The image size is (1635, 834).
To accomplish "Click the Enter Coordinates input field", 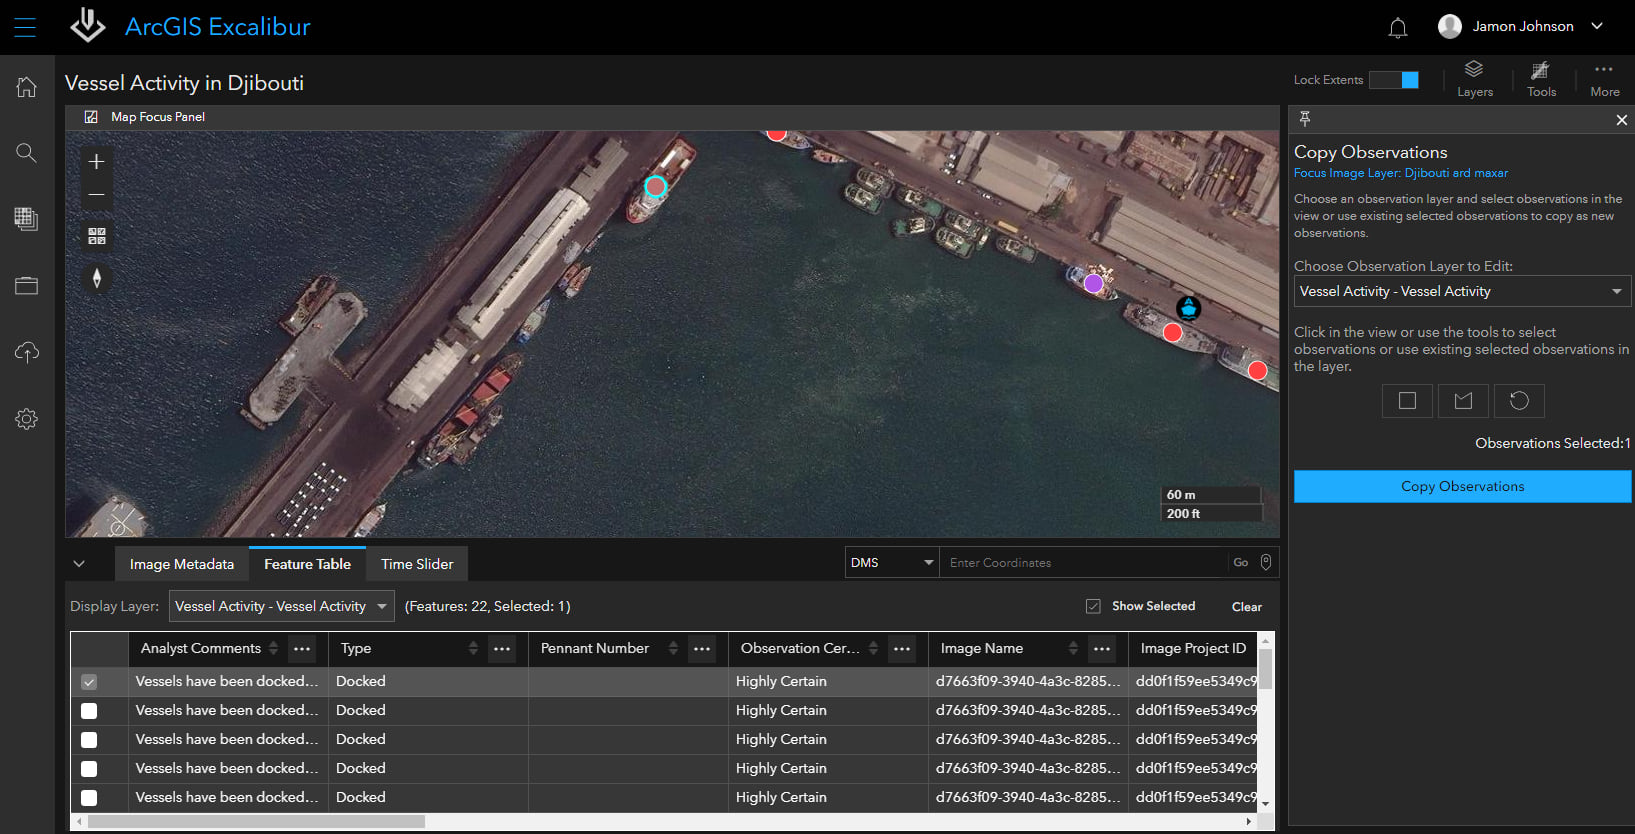I will [1082, 563].
